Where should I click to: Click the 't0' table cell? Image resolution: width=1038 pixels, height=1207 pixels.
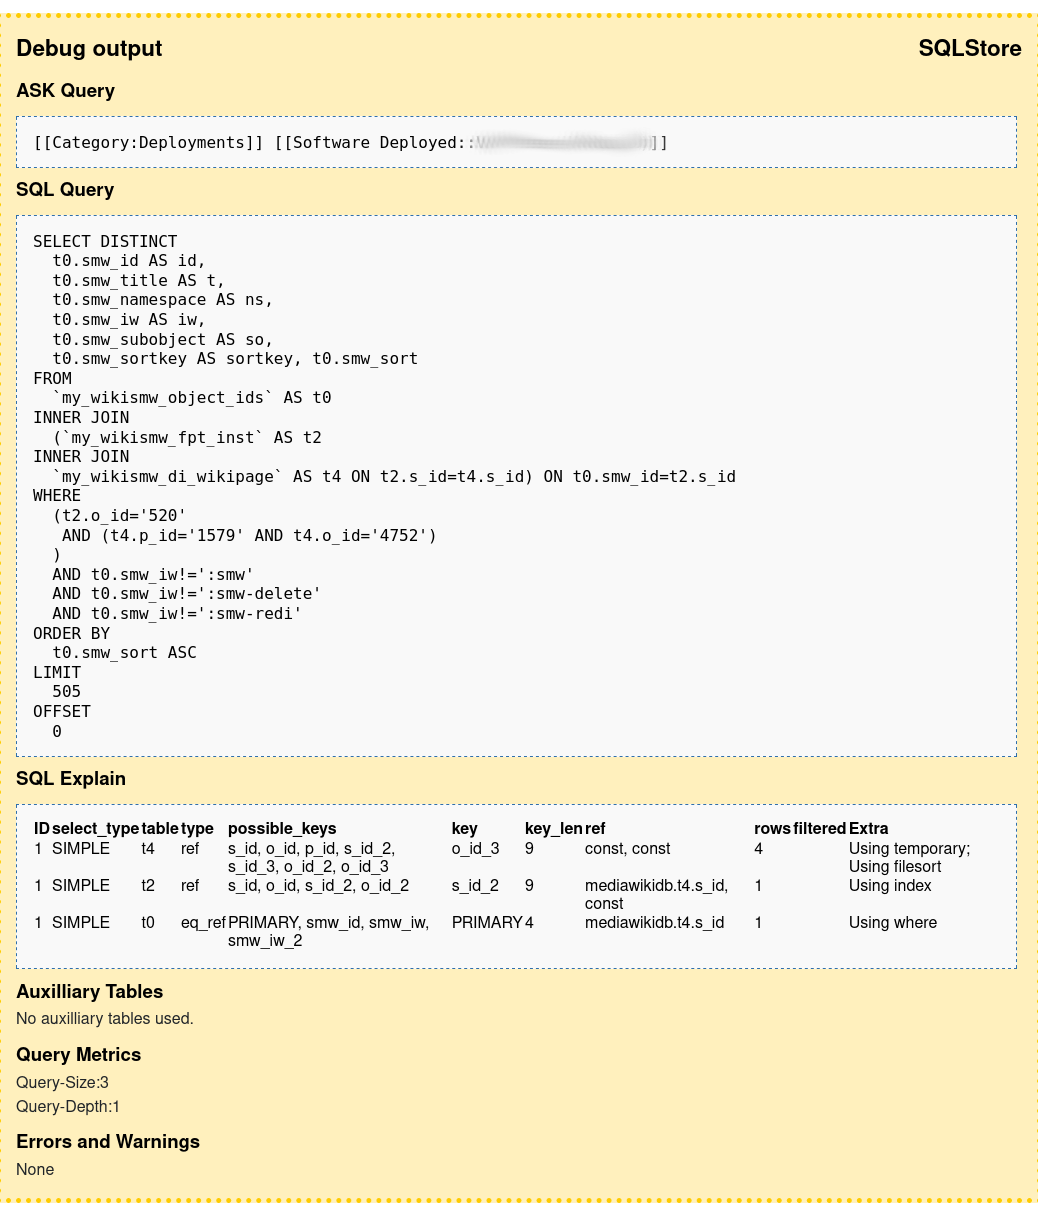point(148,923)
